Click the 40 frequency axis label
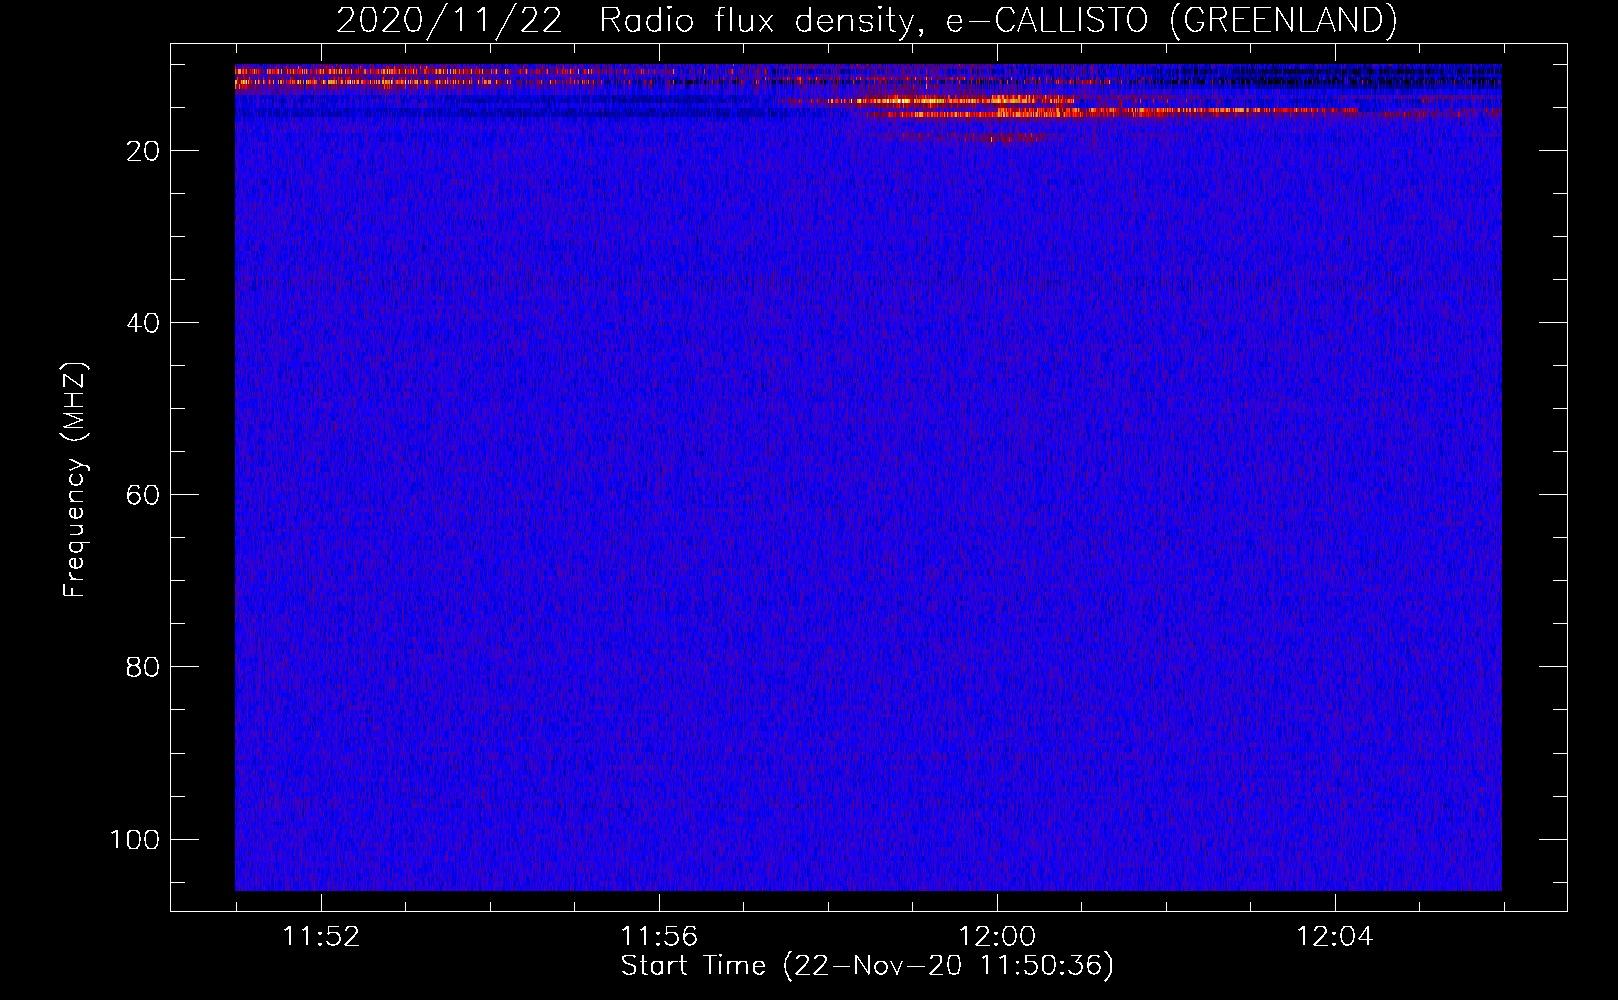This screenshot has width=1618, height=1000. [x=143, y=323]
